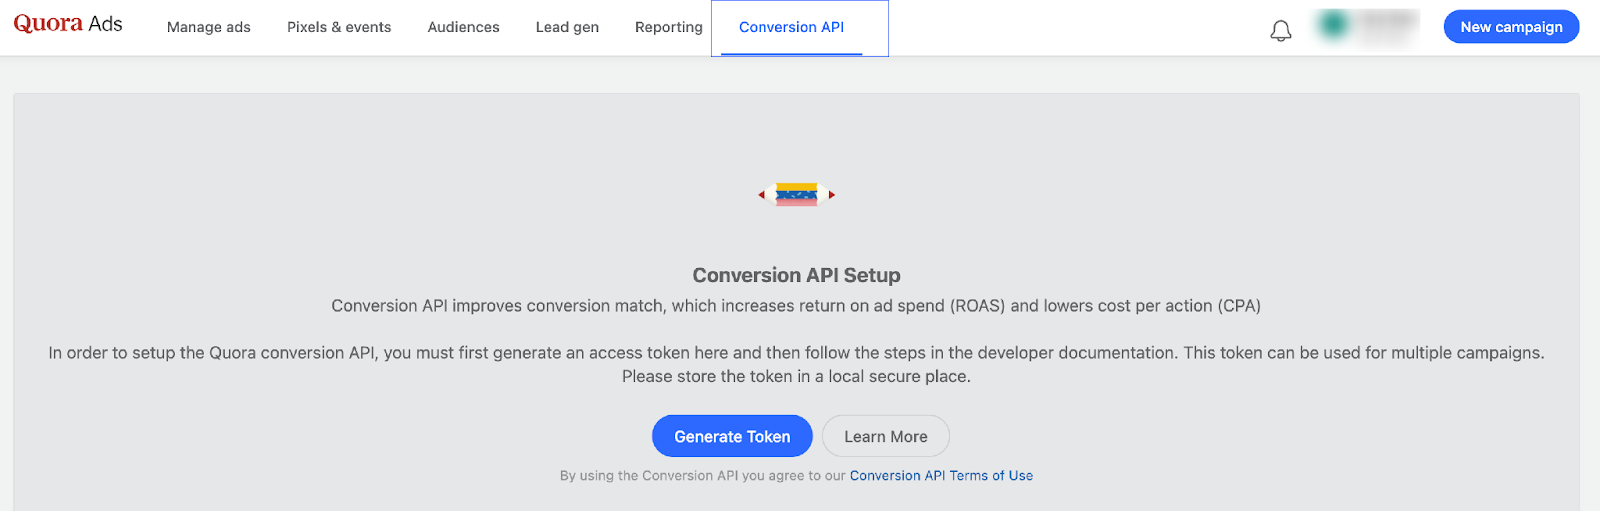Click the right red tip of the pencil graphic
The image size is (1600, 511).
click(x=832, y=195)
